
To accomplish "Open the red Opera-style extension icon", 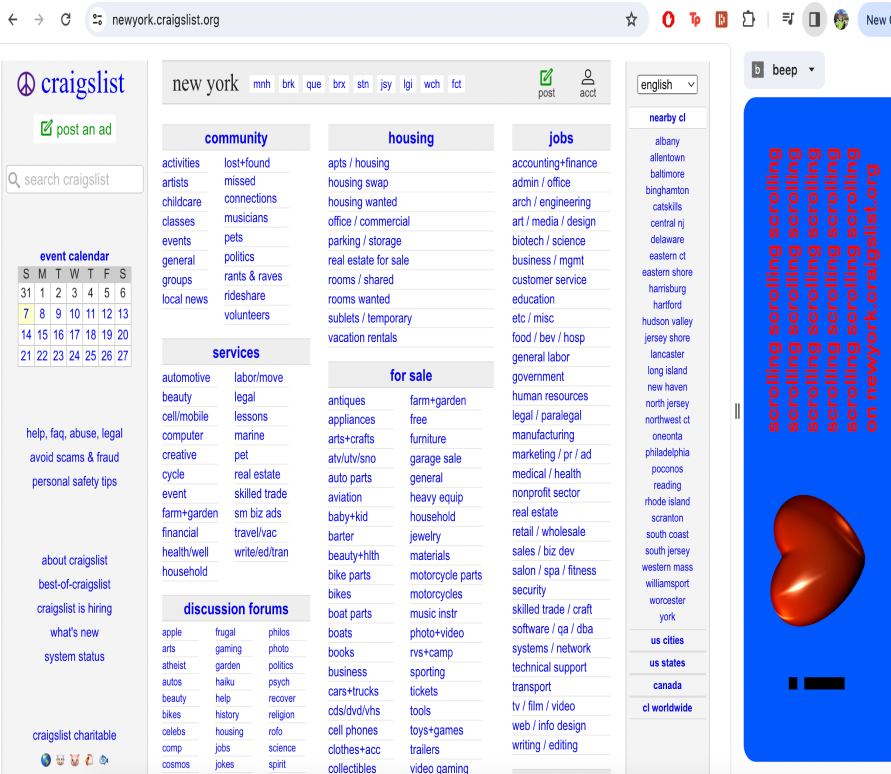I will pos(668,20).
